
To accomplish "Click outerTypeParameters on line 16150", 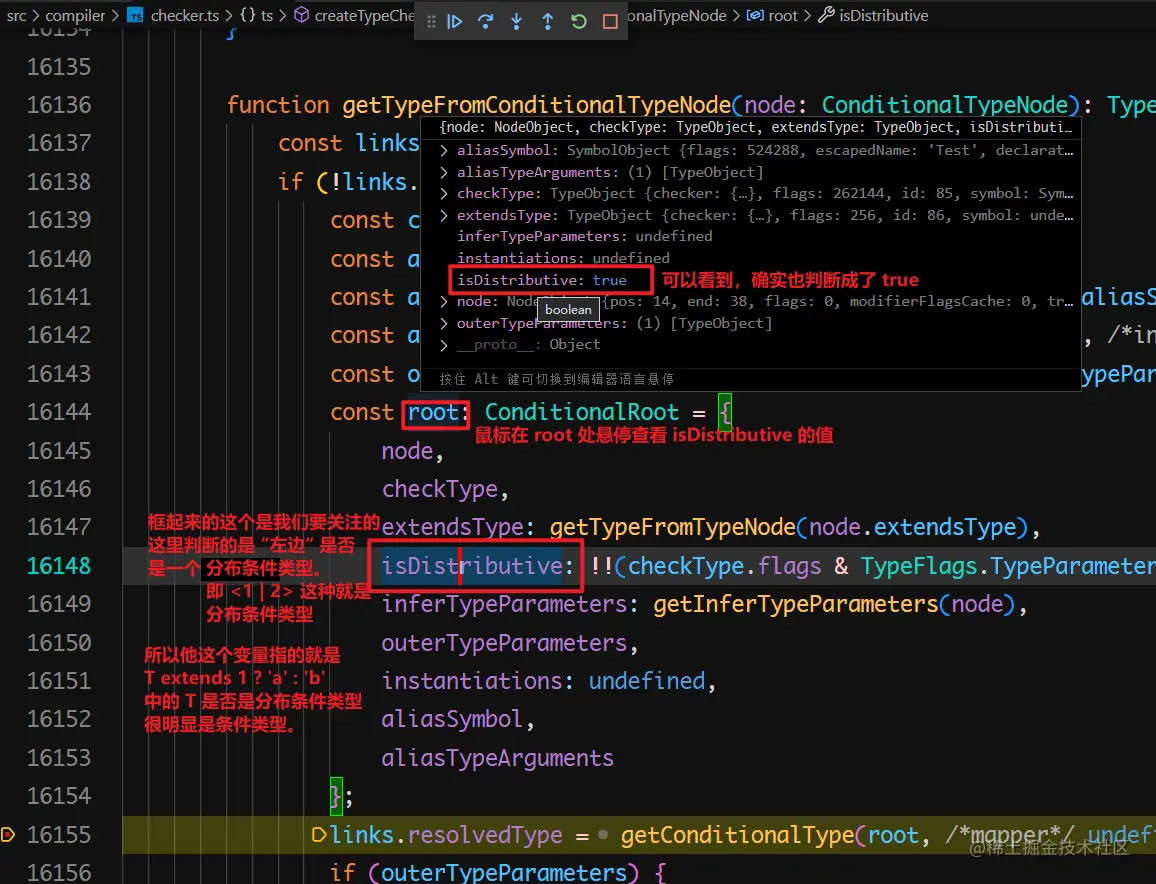I will tap(504, 644).
